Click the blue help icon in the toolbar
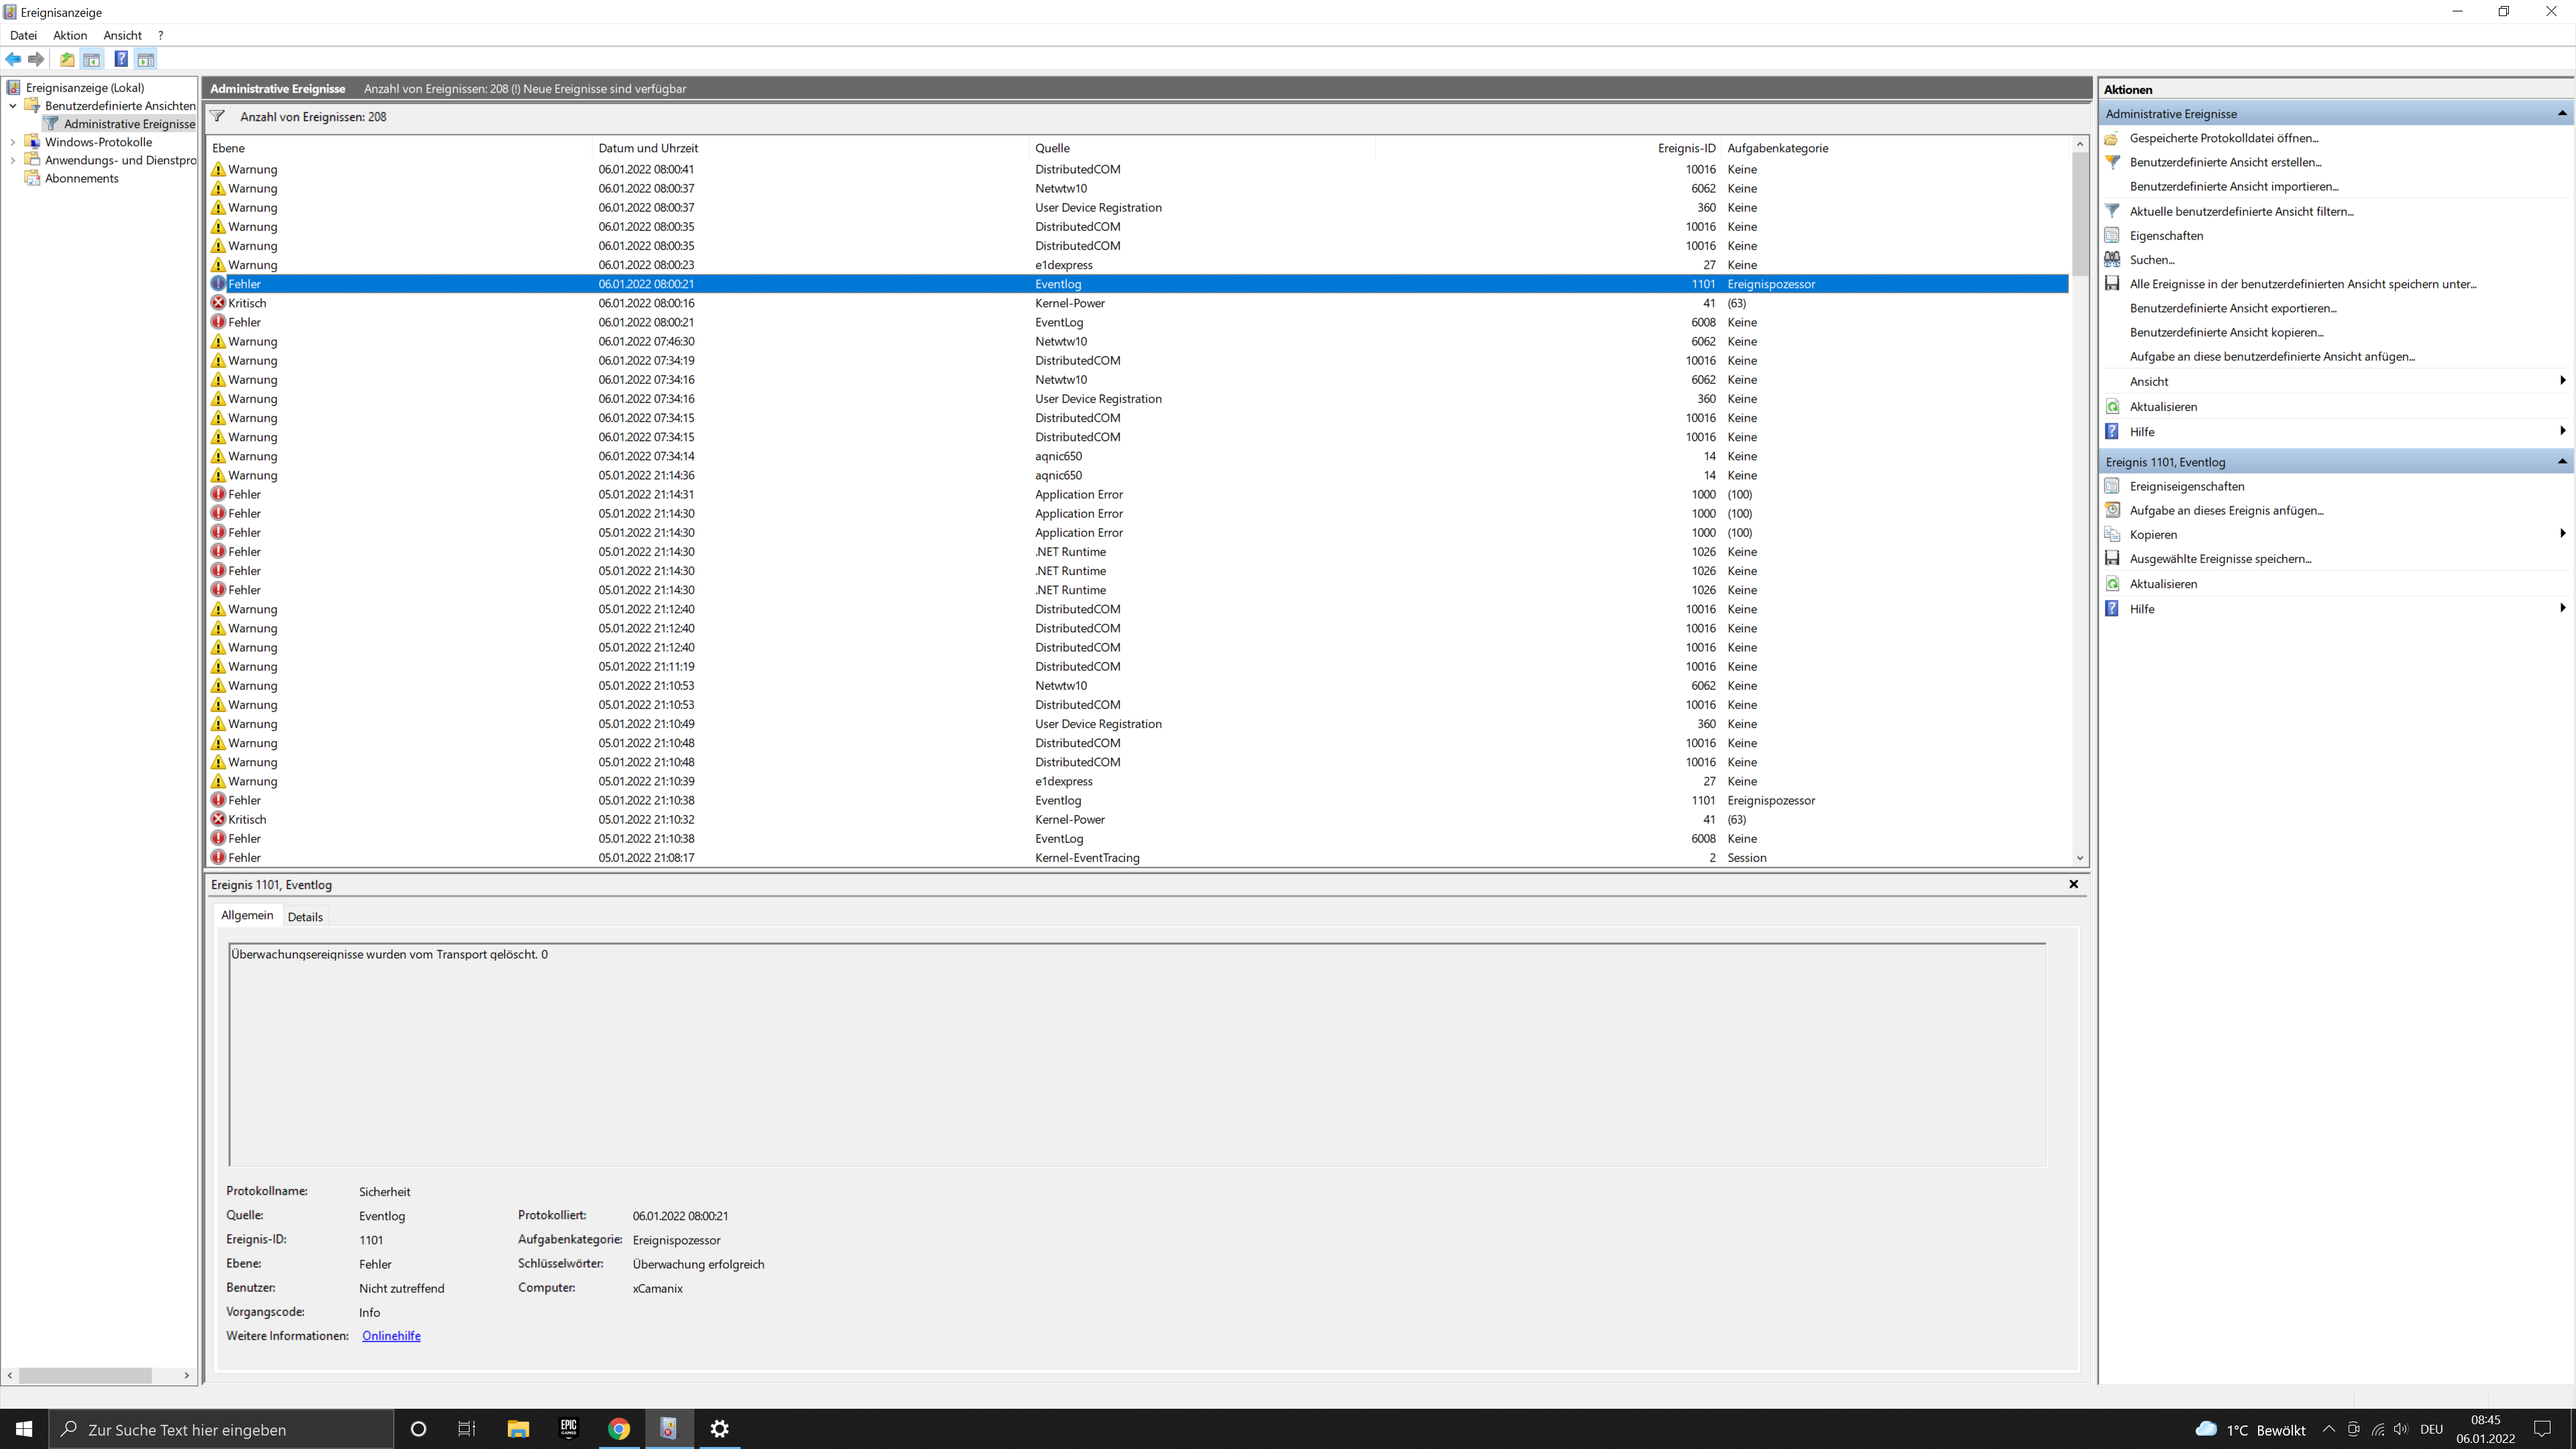2576x1449 pixels. [x=120, y=59]
